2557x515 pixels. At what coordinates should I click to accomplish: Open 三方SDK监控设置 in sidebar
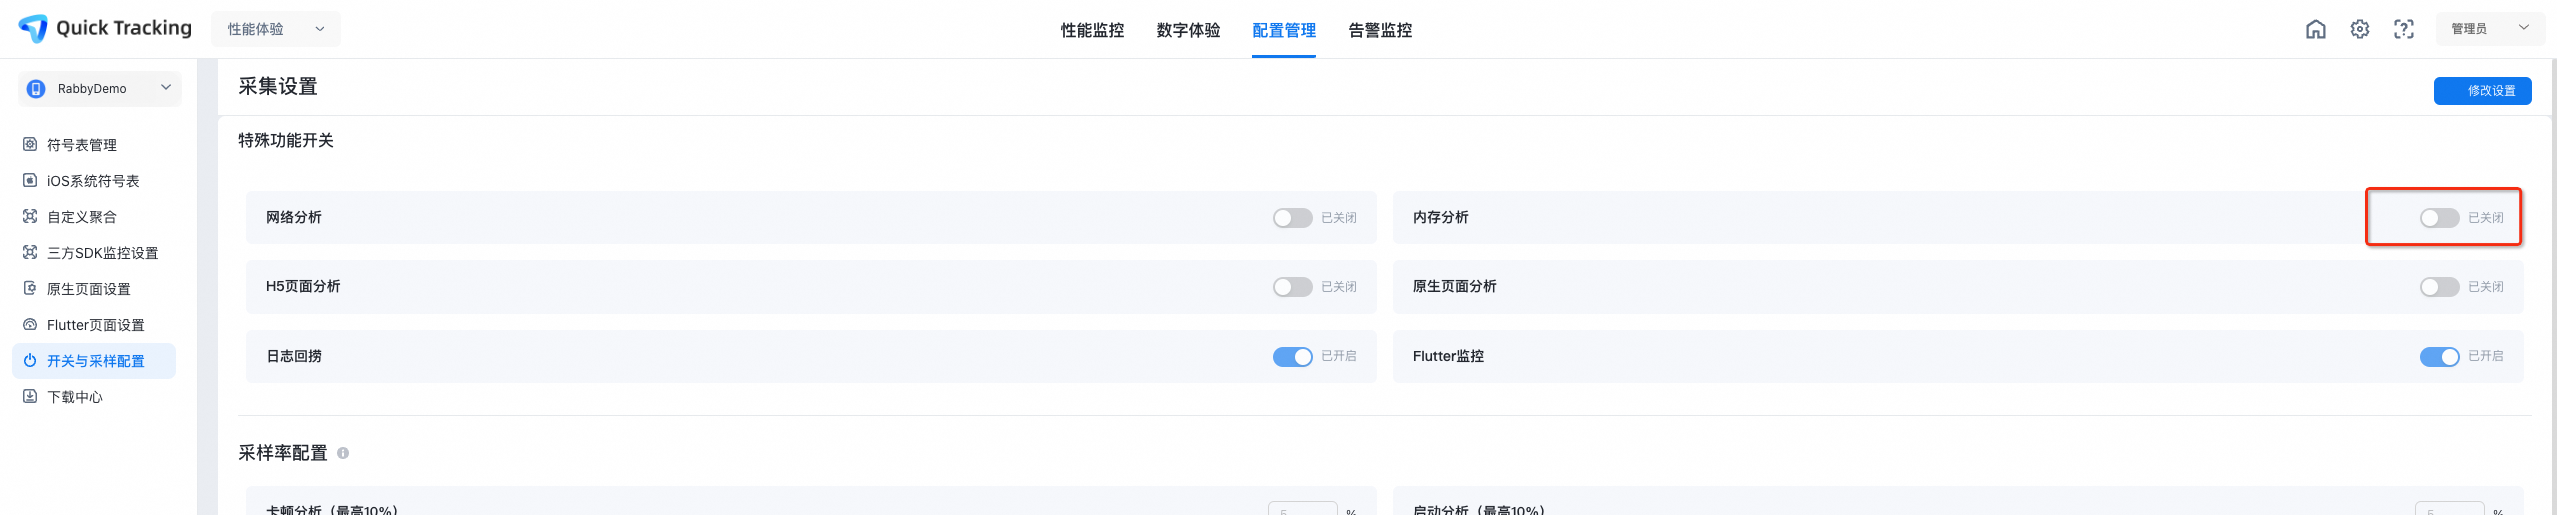(102, 253)
